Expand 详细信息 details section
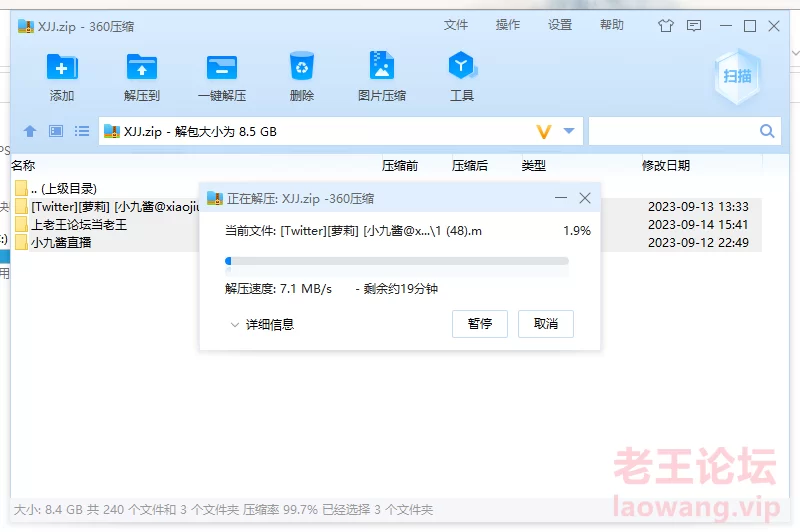Image resolution: width=800 pixels, height=532 pixels. coord(262,324)
